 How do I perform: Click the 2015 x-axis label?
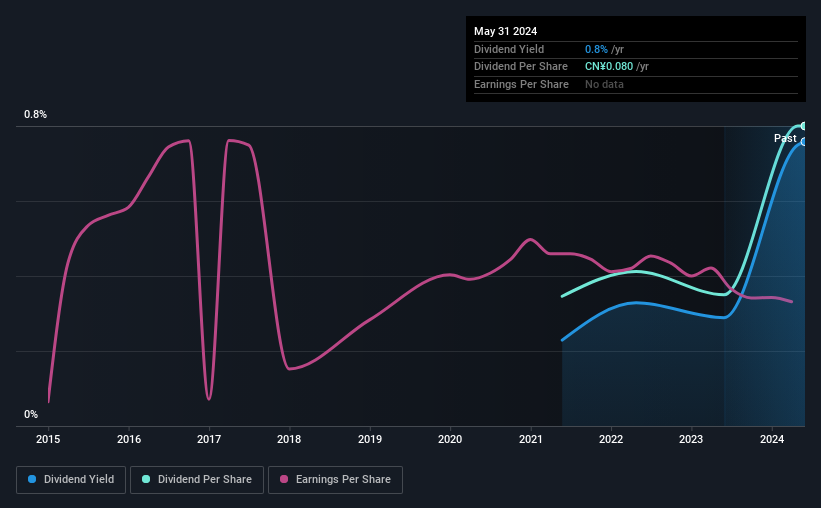pos(48,439)
